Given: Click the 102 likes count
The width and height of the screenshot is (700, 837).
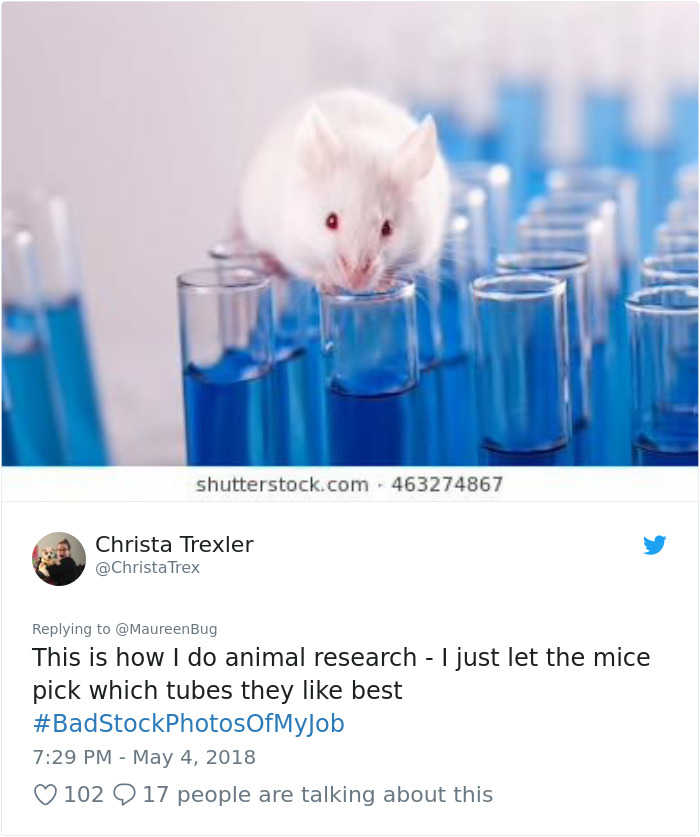Looking at the screenshot, I should point(84,795).
